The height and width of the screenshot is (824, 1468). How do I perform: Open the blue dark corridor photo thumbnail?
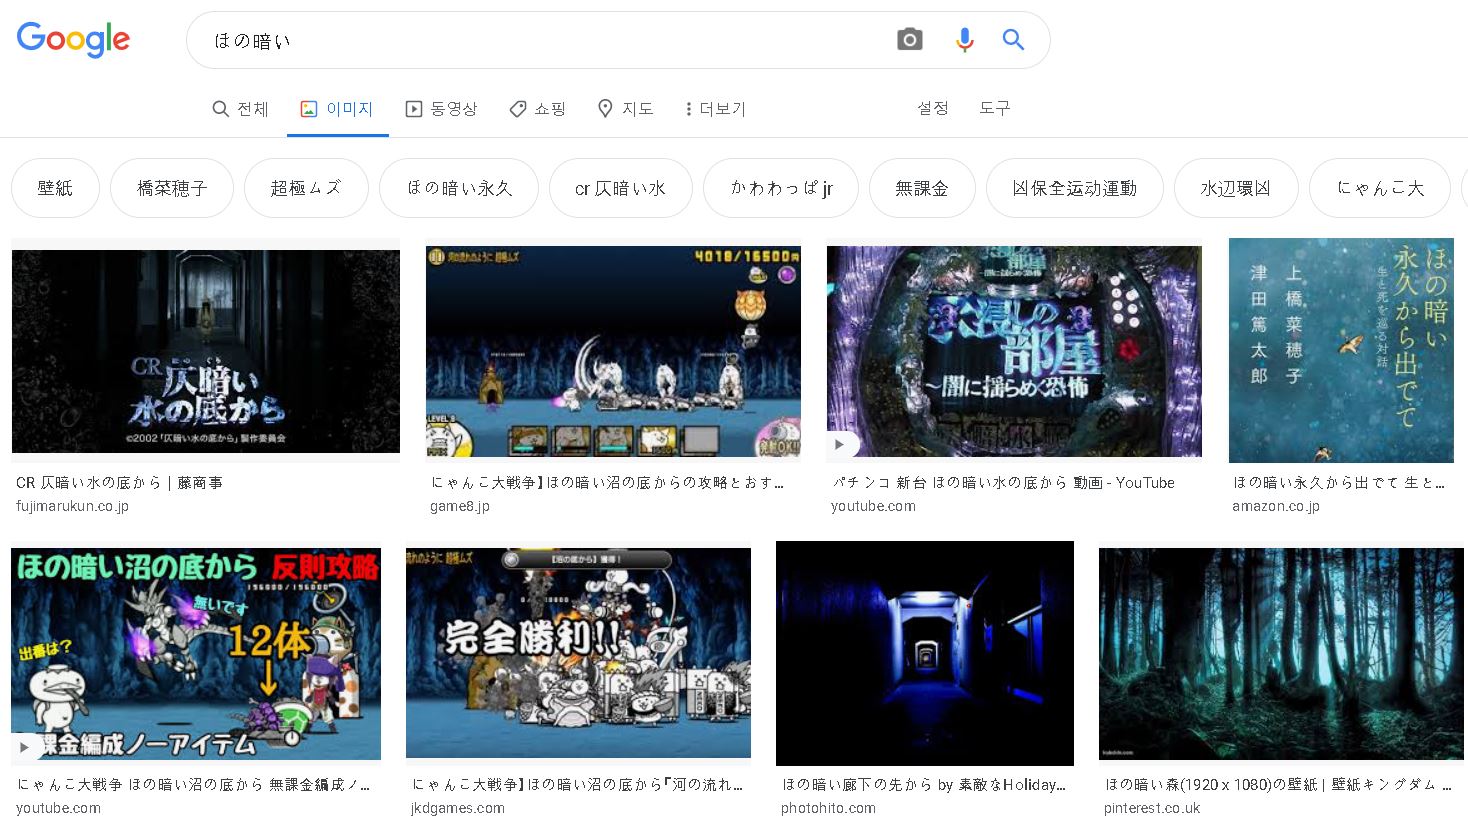(x=925, y=653)
